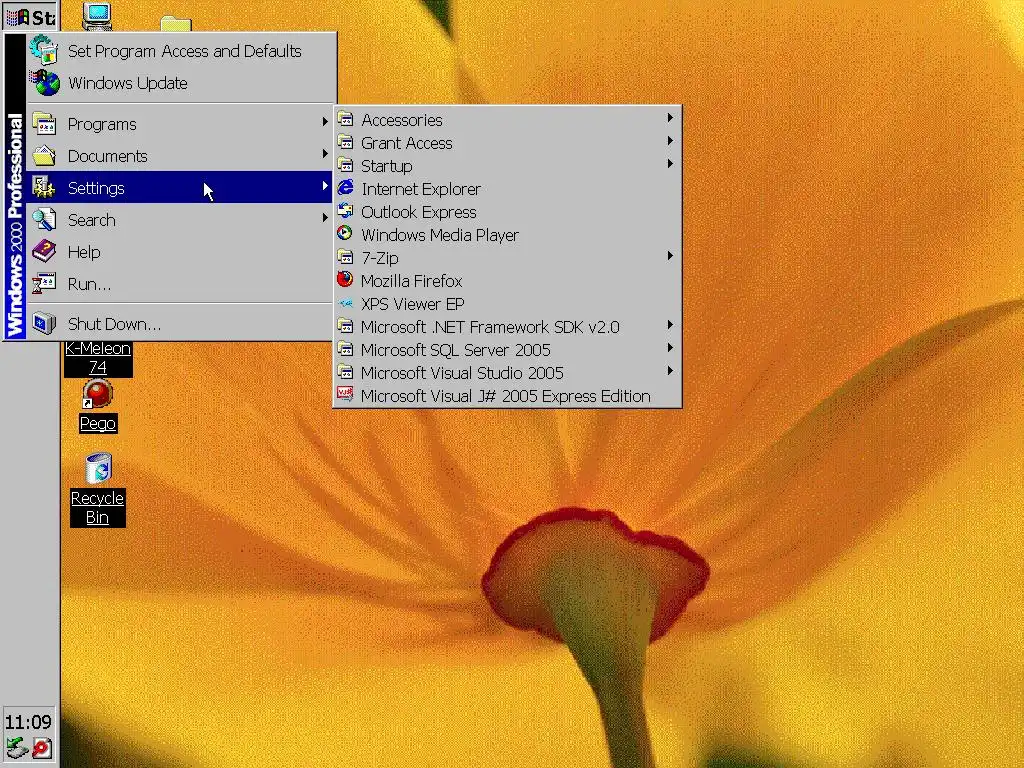Launch Mozilla Firefox from Programs menu
Screen dimensions: 1024x768
pos(507,281)
